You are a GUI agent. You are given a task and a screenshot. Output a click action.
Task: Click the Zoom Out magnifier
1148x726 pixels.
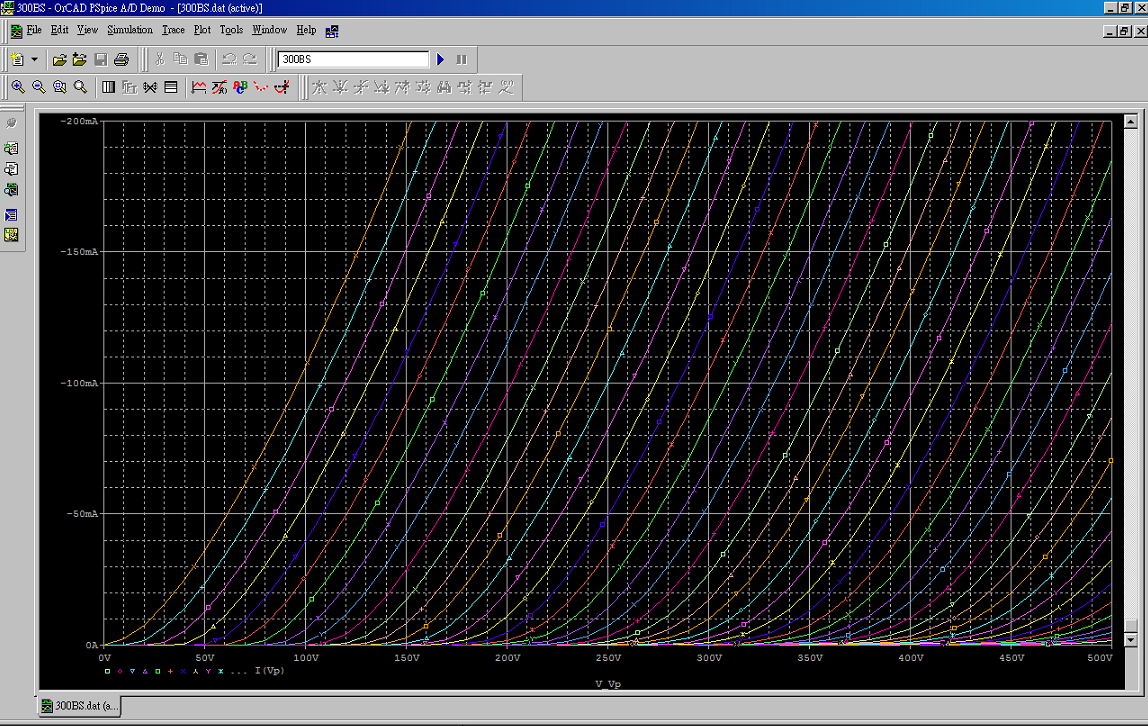coord(39,87)
